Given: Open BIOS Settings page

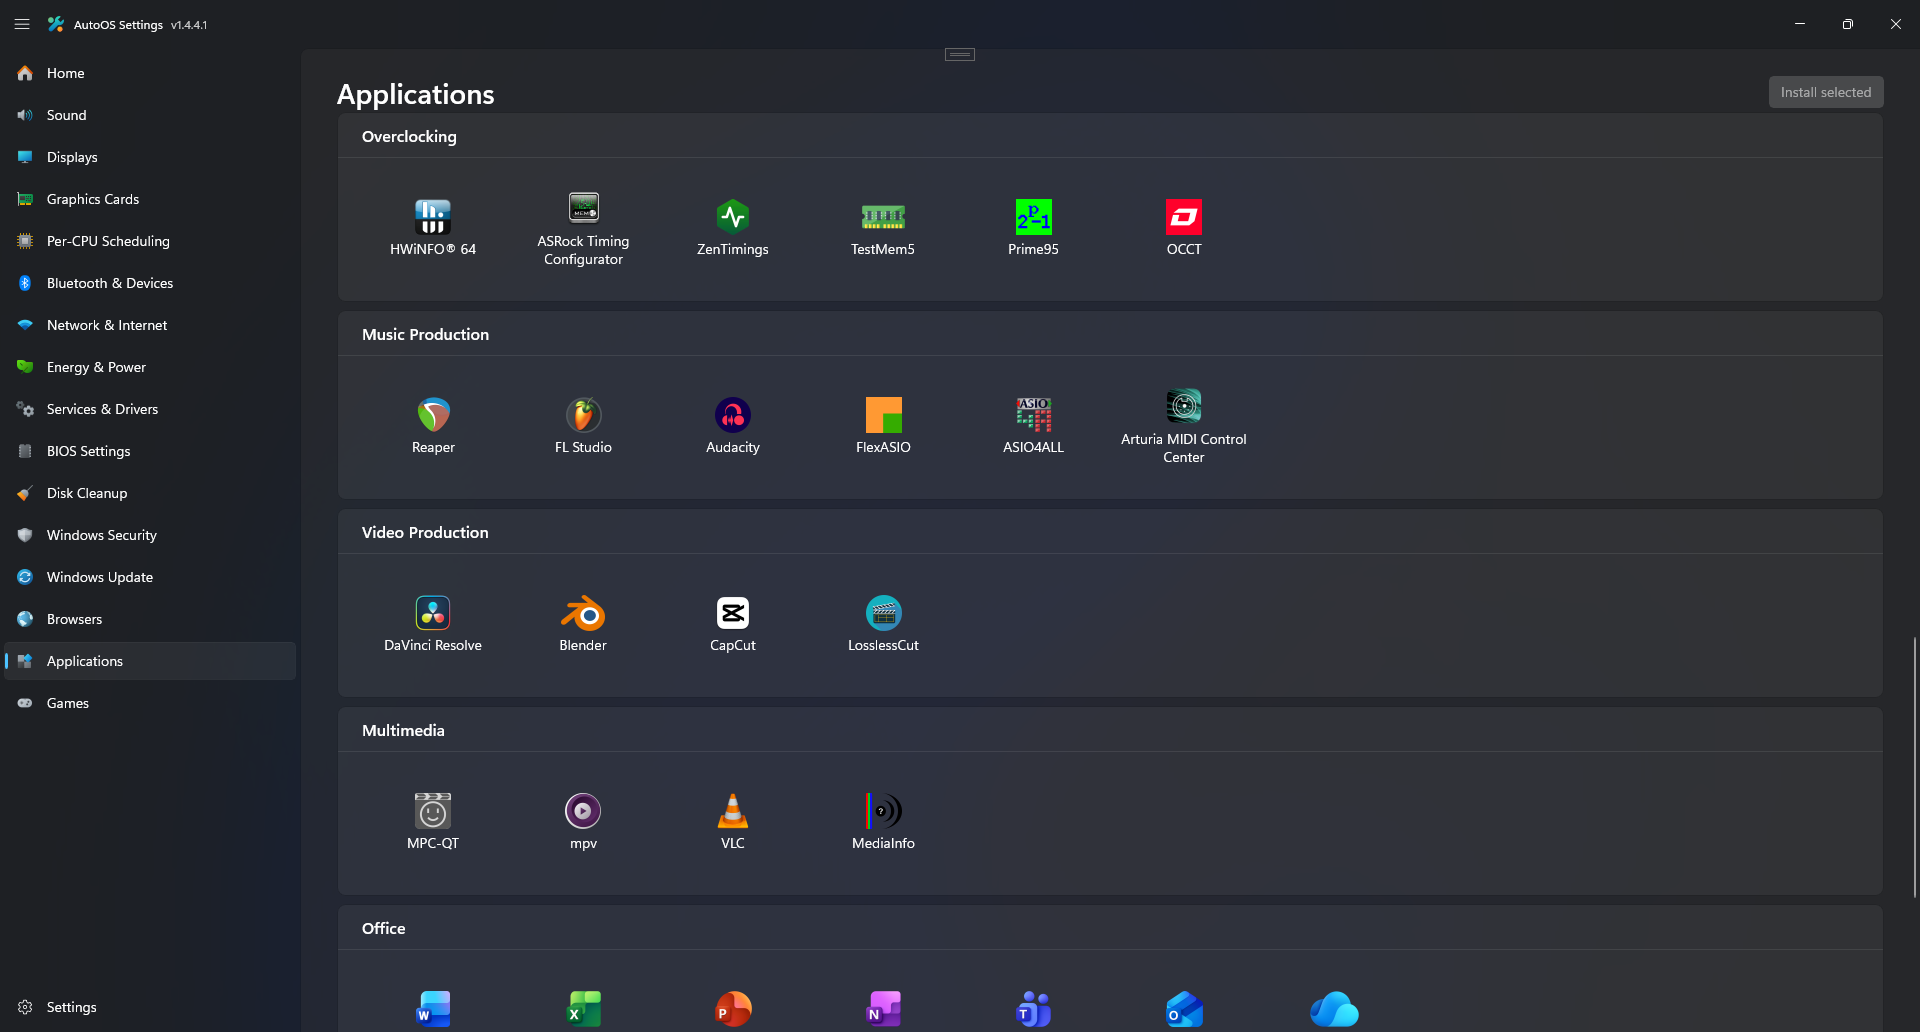Looking at the screenshot, I should 150,451.
